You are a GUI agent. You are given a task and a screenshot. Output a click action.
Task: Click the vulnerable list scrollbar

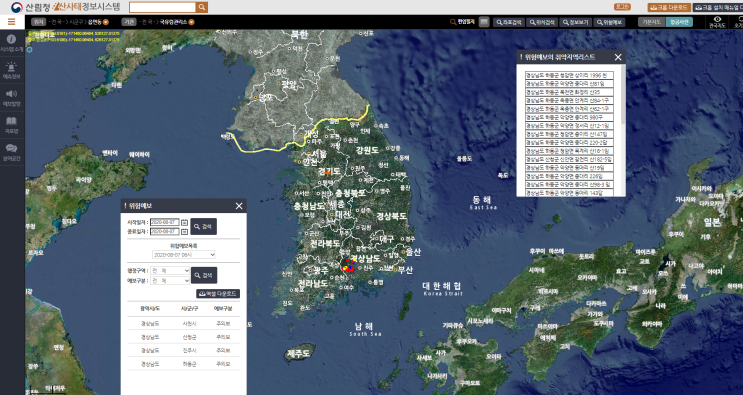(623, 95)
